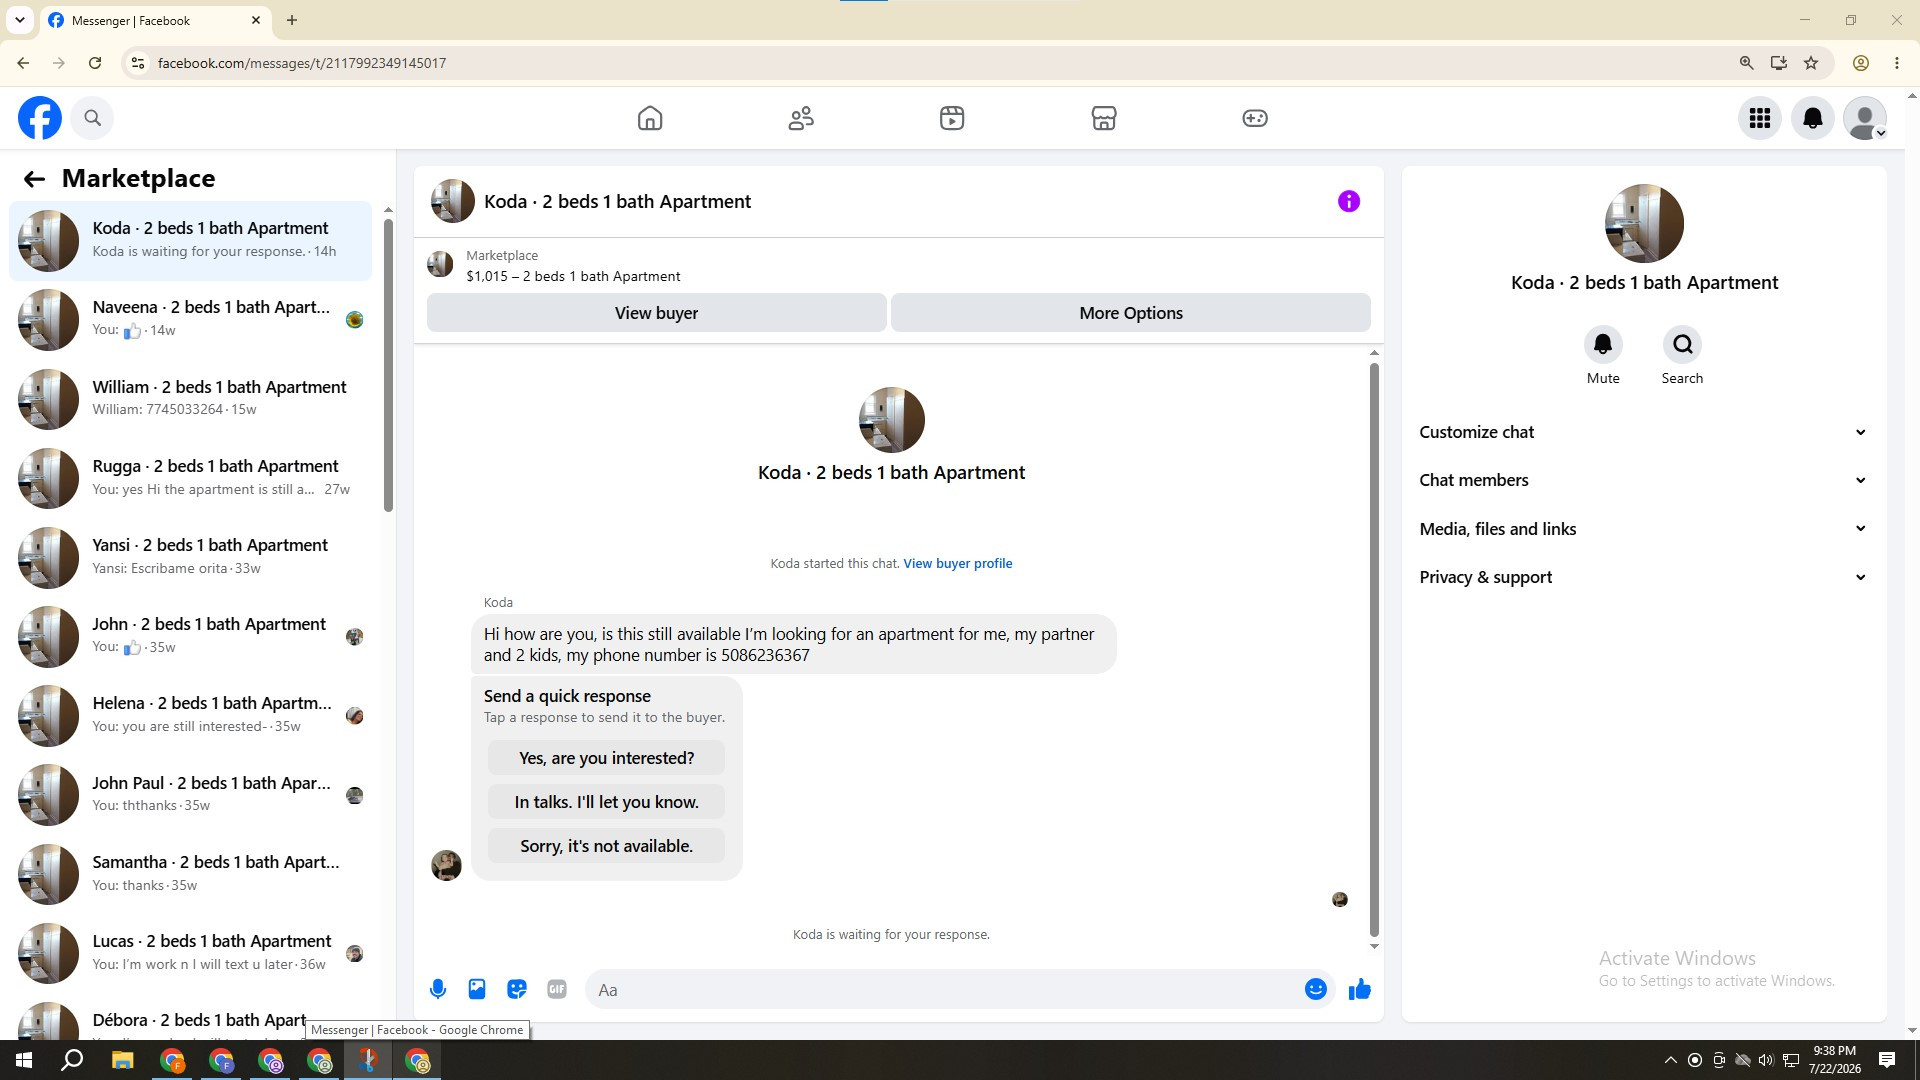Image resolution: width=1920 pixels, height=1080 pixels.
Task: Open the voice clip microphone icon
Action: coord(437,989)
